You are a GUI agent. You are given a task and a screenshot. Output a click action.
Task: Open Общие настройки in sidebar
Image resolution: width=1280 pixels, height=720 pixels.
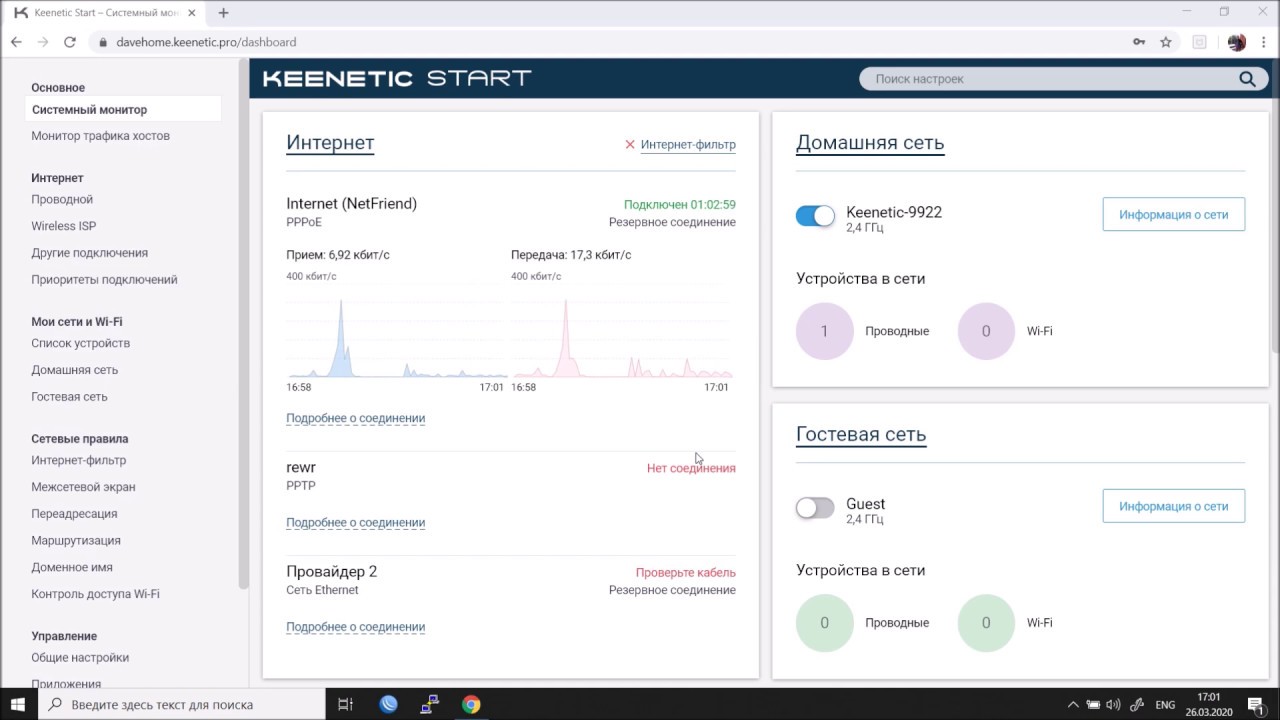(80, 658)
